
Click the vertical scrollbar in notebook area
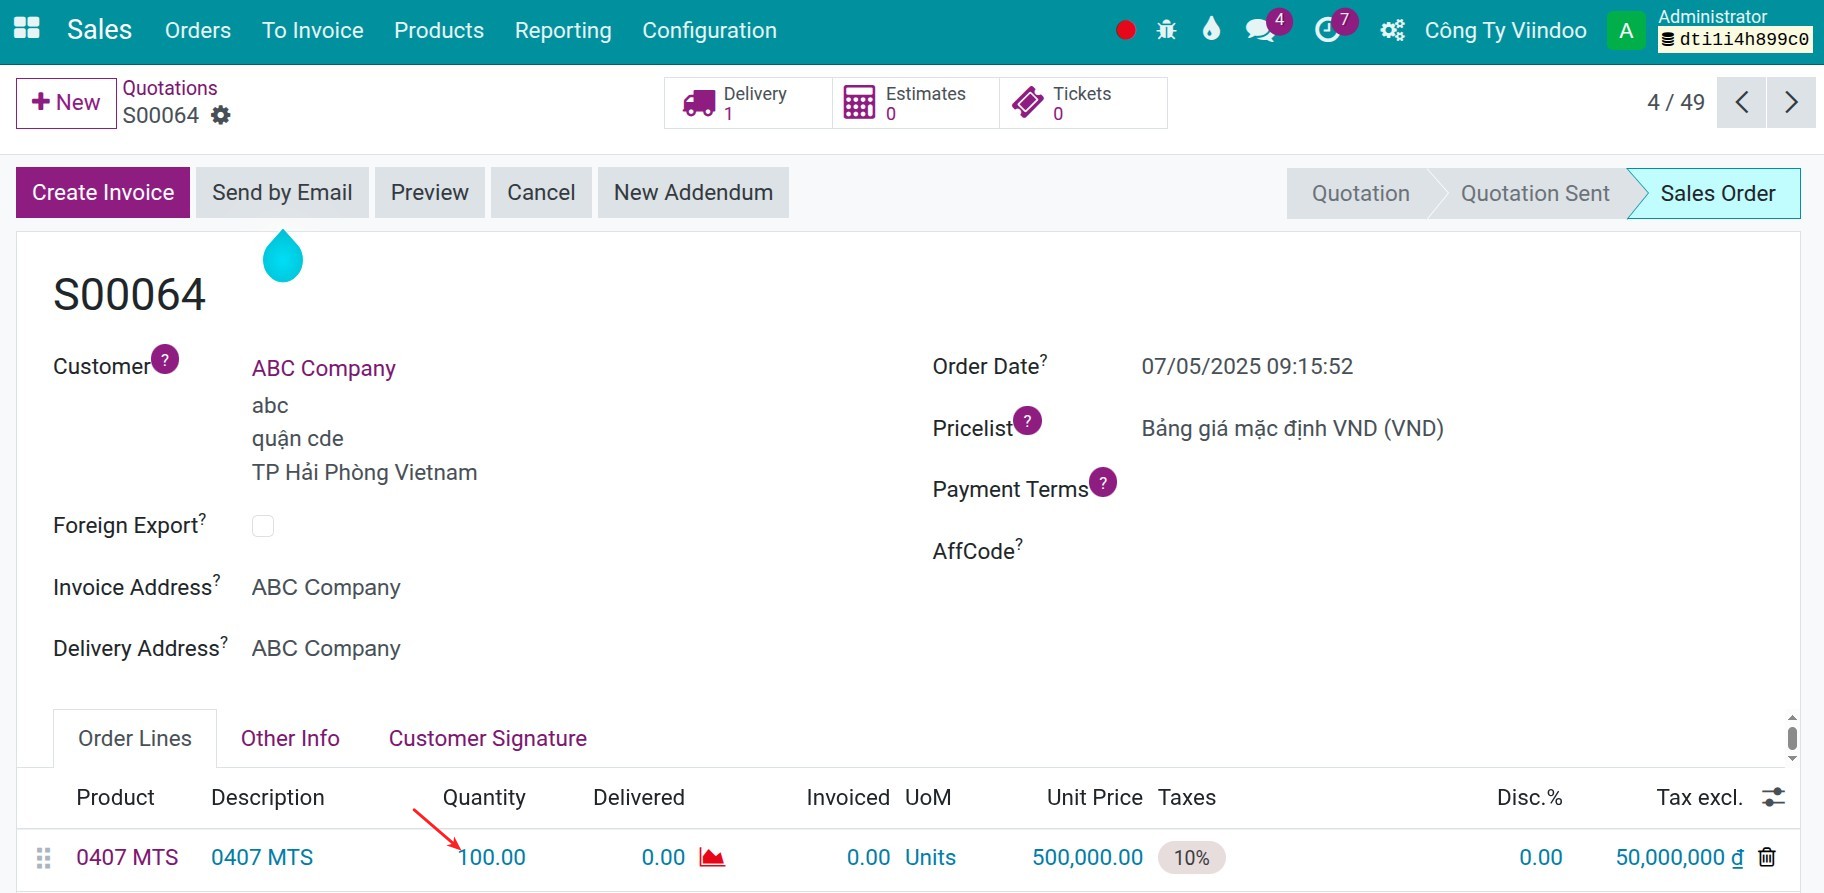tap(1792, 738)
